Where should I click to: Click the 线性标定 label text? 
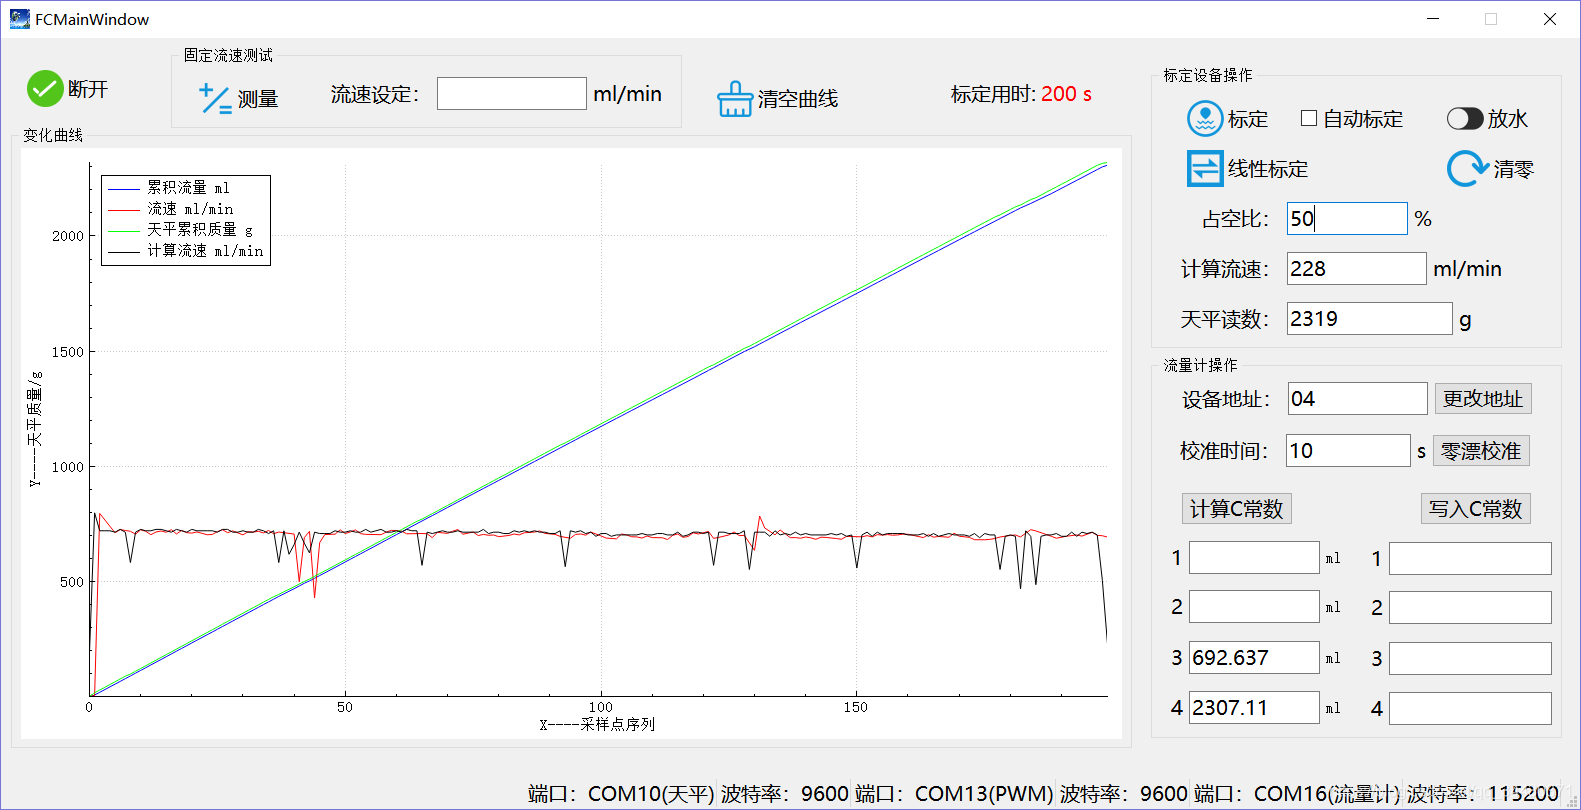(x=1268, y=169)
